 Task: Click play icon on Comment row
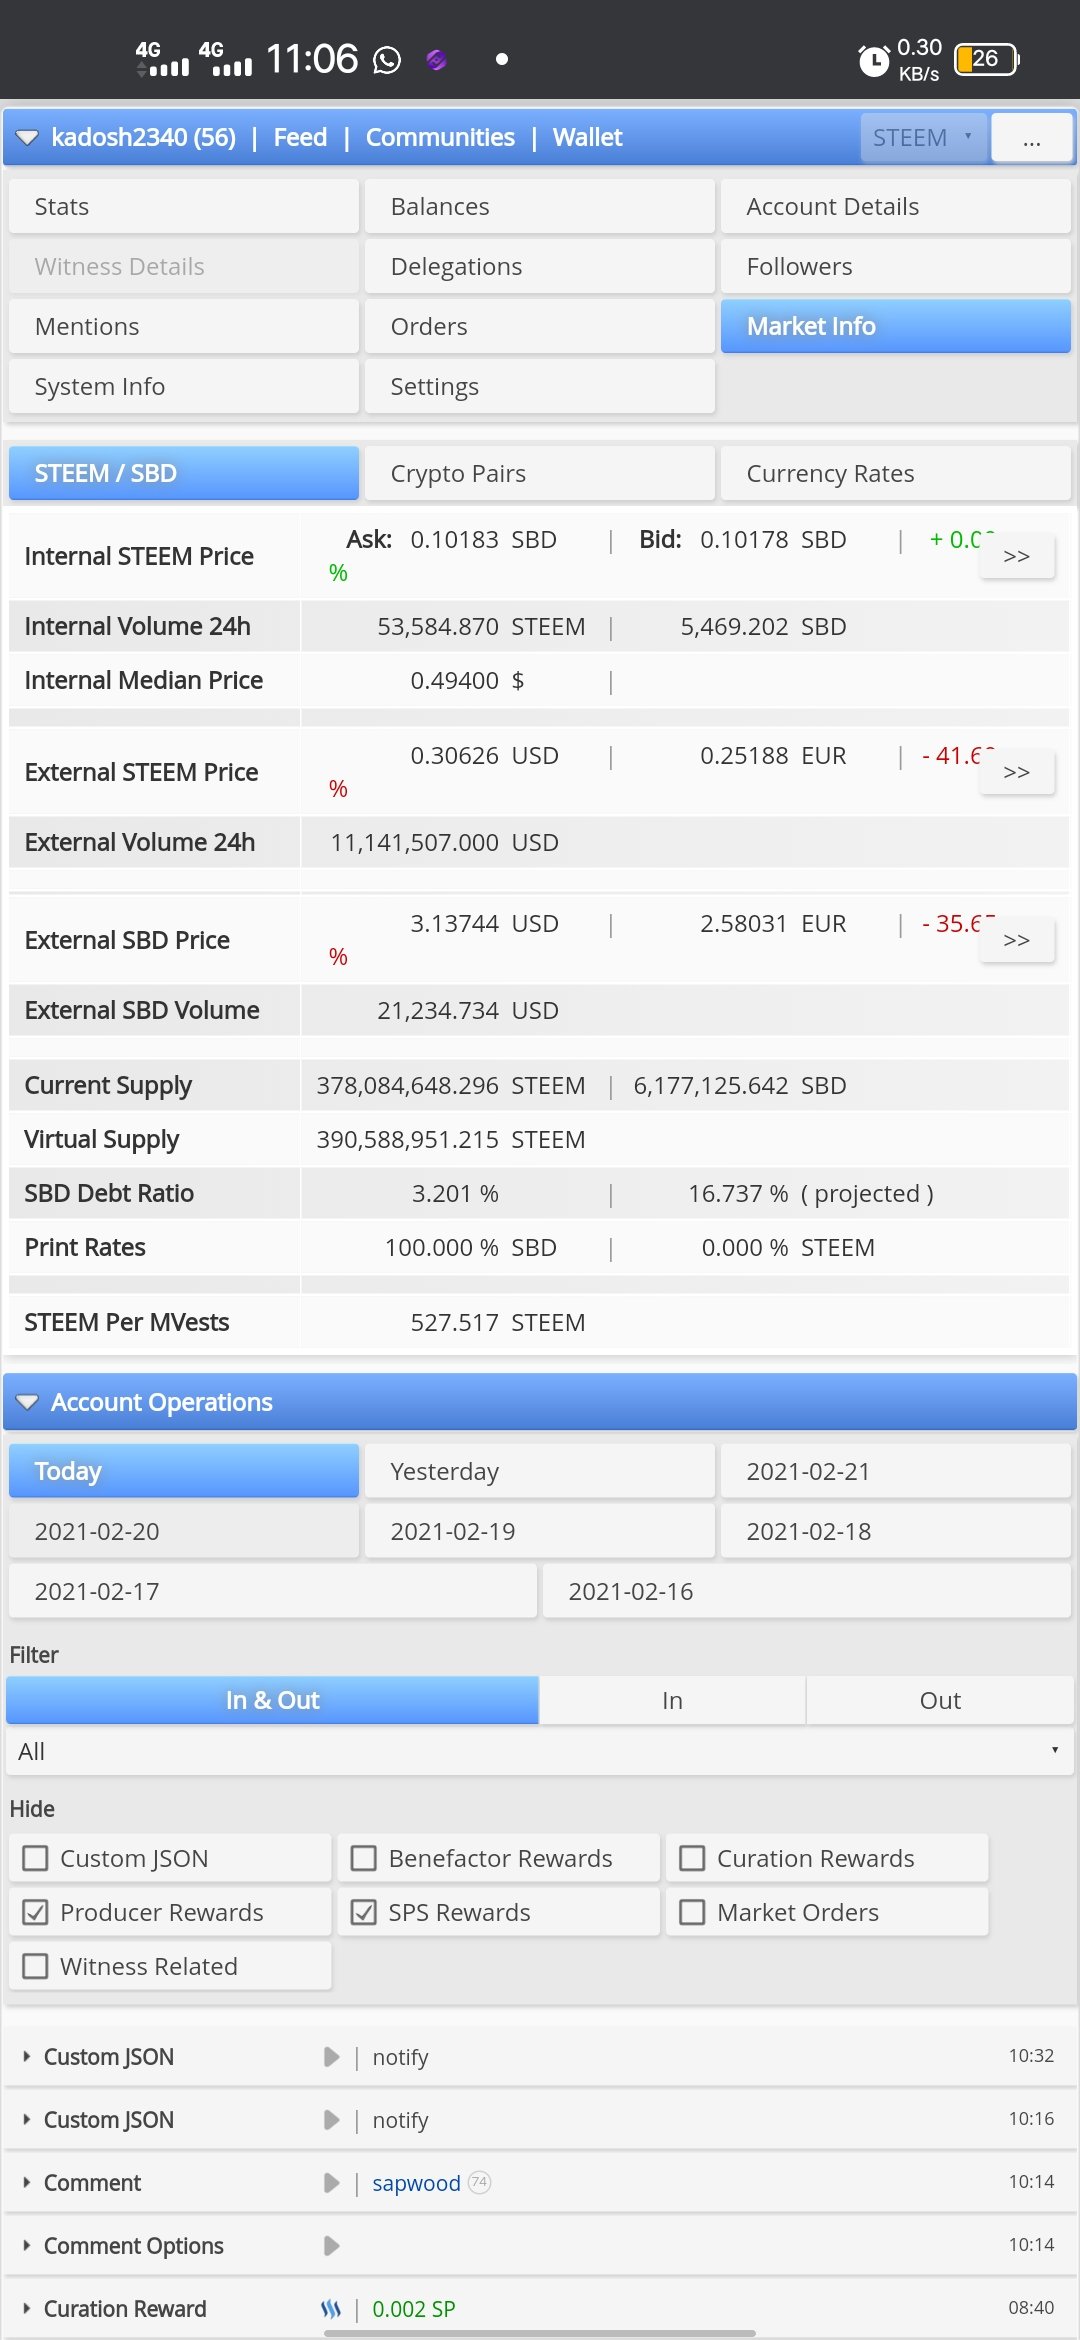[x=331, y=2183]
